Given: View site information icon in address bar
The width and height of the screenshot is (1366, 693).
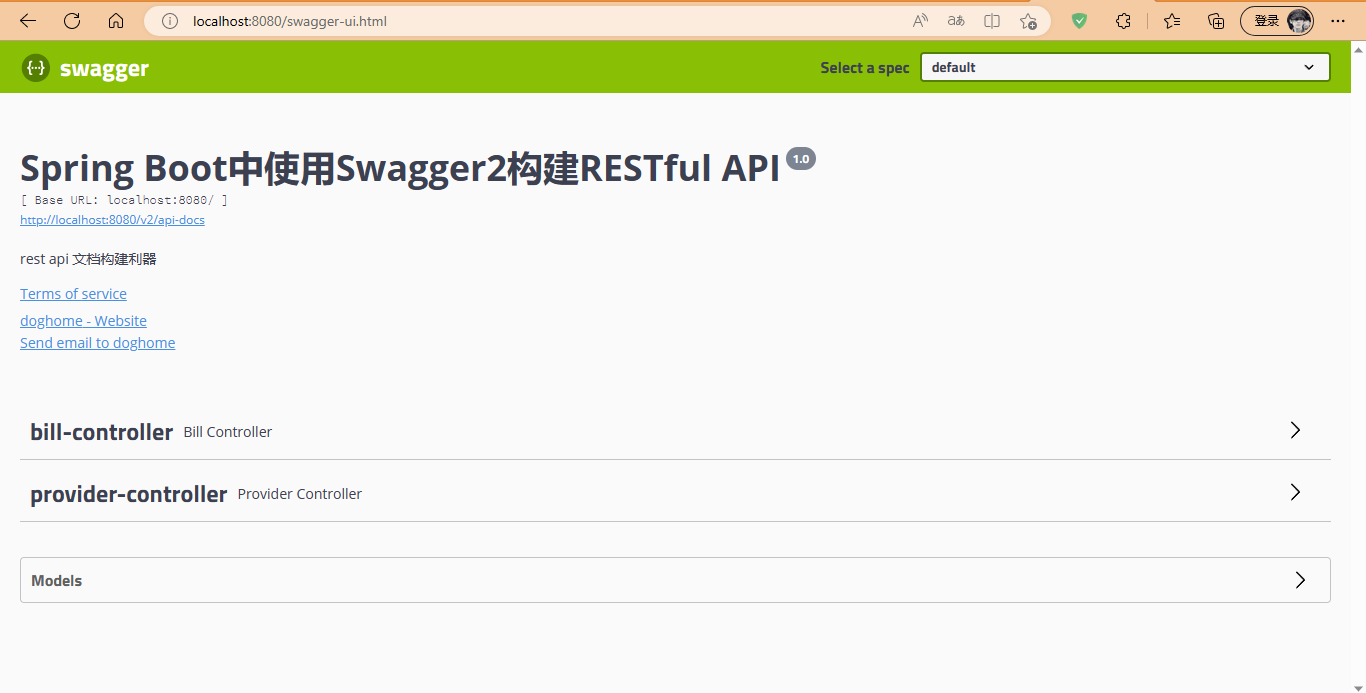Looking at the screenshot, I should click(169, 21).
